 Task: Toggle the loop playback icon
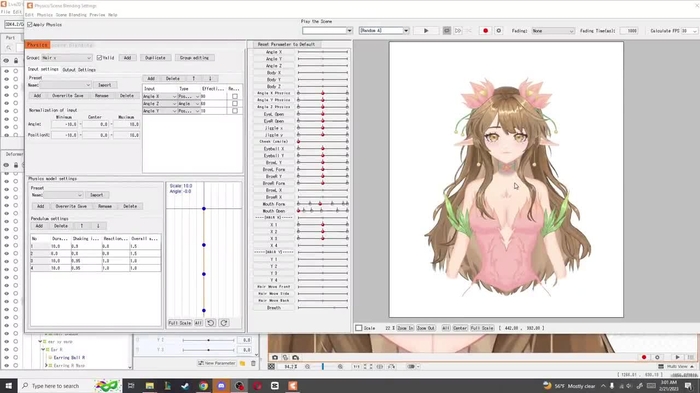coord(446,31)
